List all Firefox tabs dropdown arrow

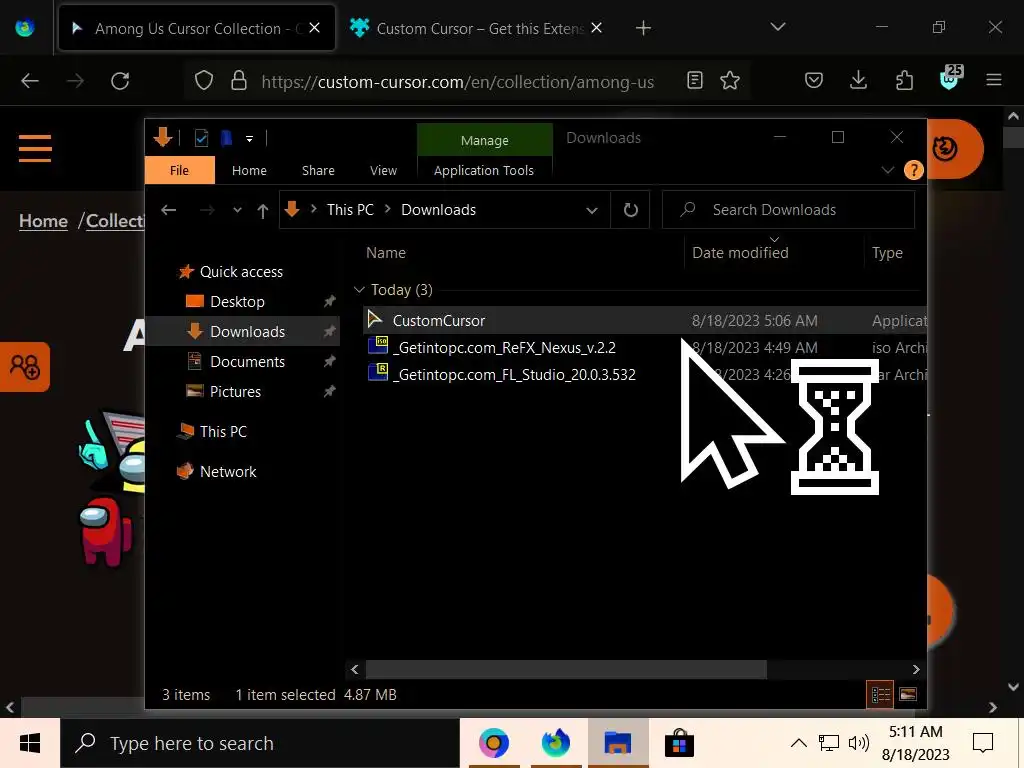coord(777,27)
